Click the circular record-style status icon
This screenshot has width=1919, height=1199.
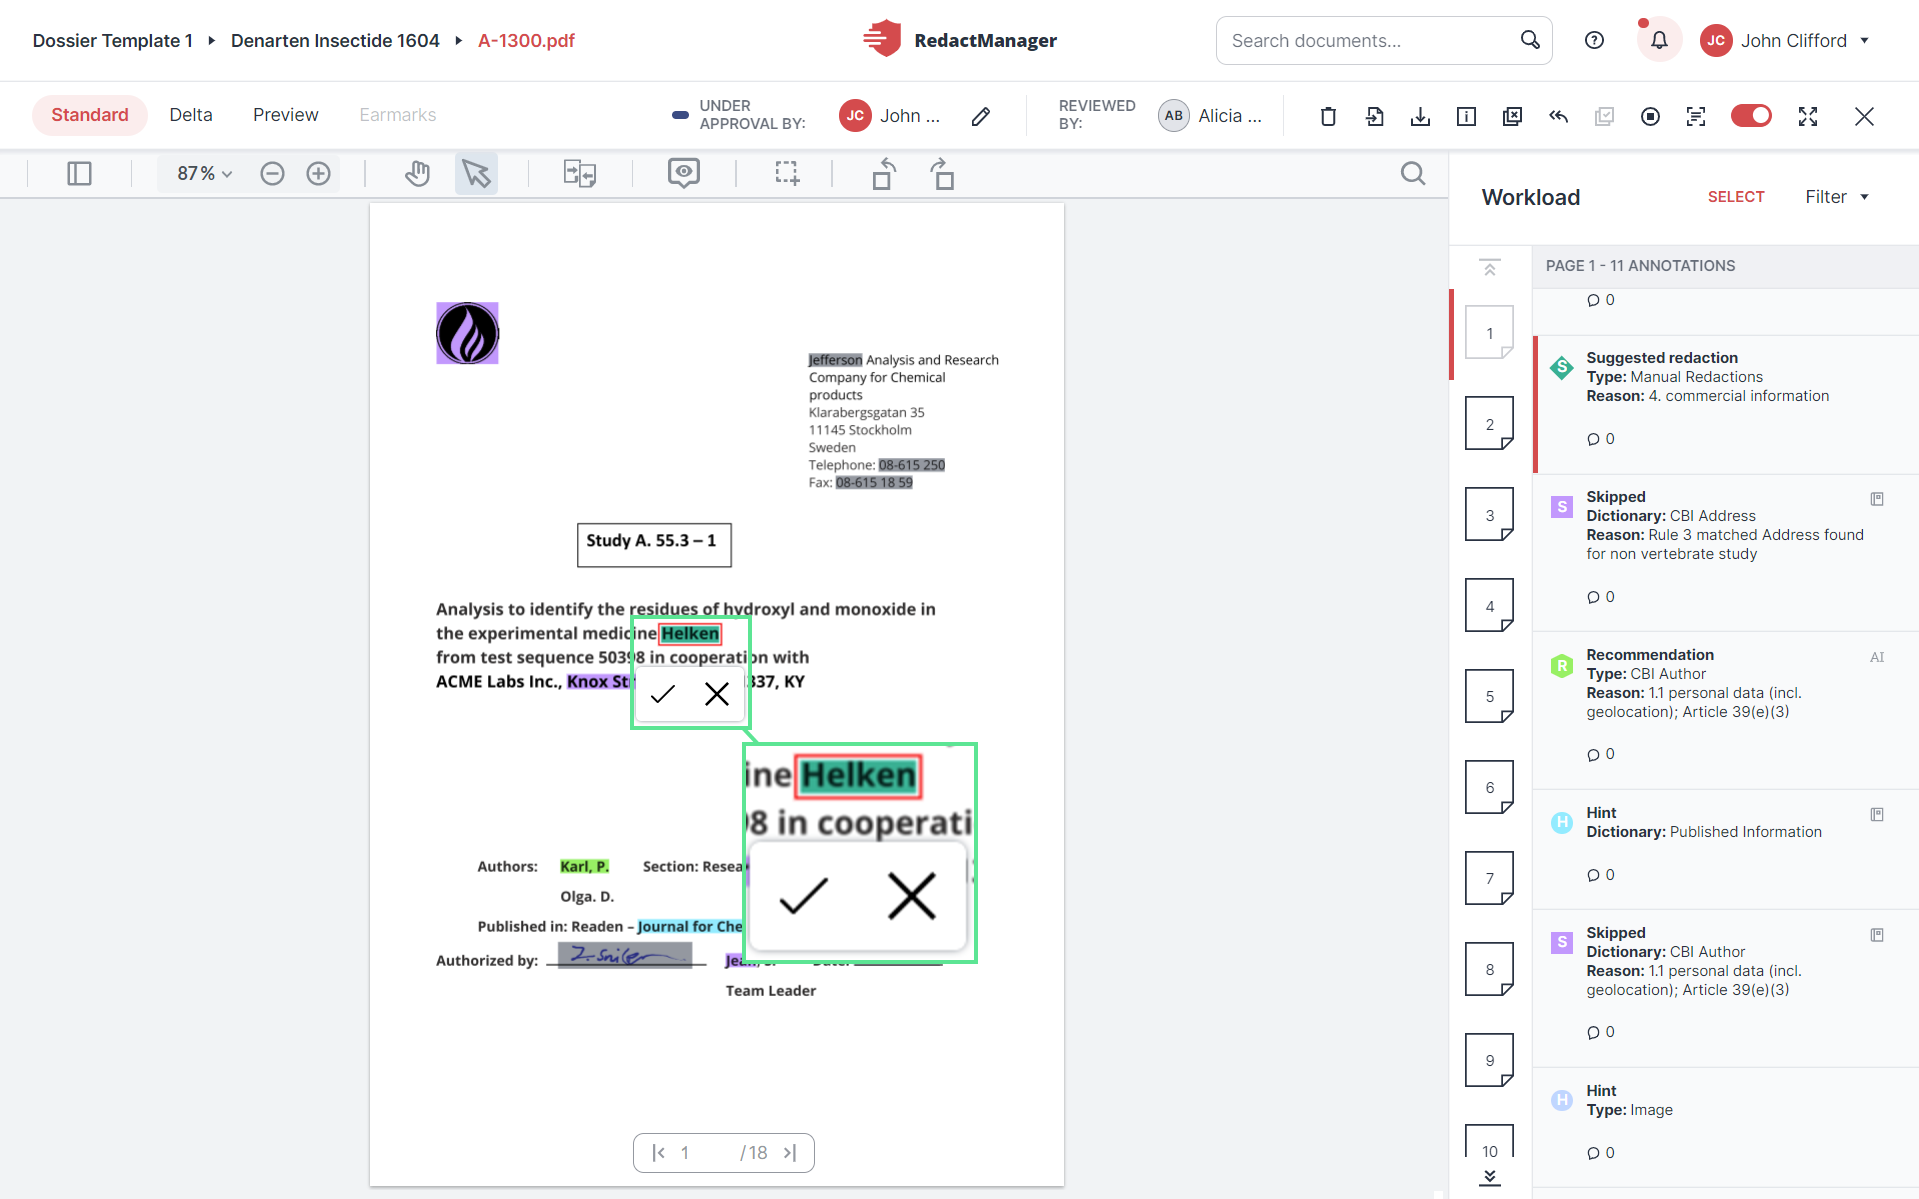pos(1650,116)
